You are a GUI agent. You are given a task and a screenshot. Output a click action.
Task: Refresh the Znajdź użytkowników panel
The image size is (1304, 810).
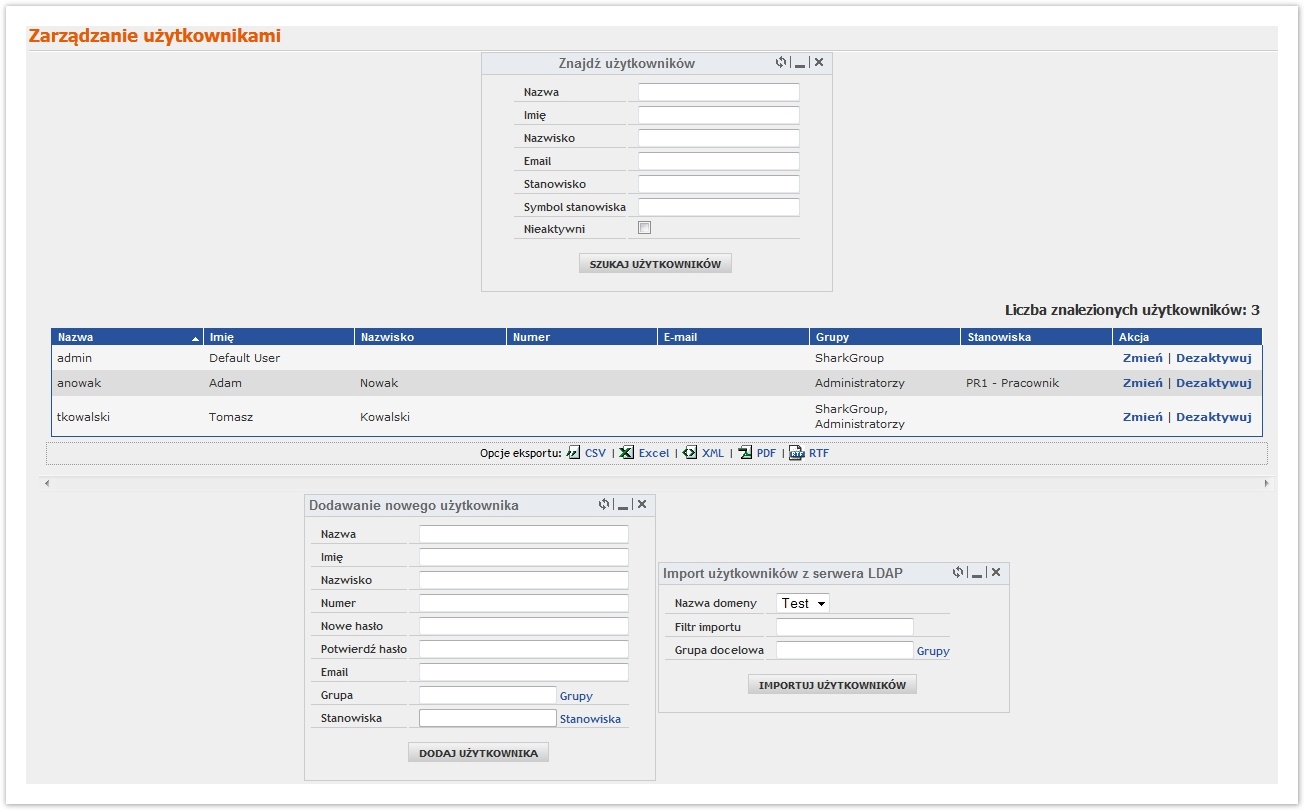[x=781, y=62]
